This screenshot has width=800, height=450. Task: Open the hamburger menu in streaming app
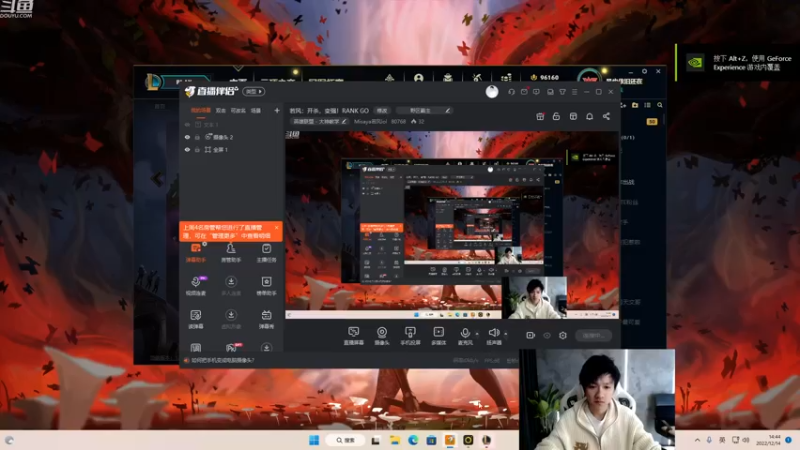(x=574, y=92)
